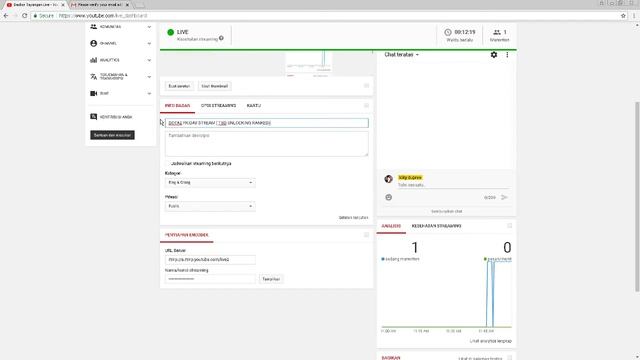Close the Gmail verify email tab
This screenshot has height=360, width=640.
click(127, 5)
